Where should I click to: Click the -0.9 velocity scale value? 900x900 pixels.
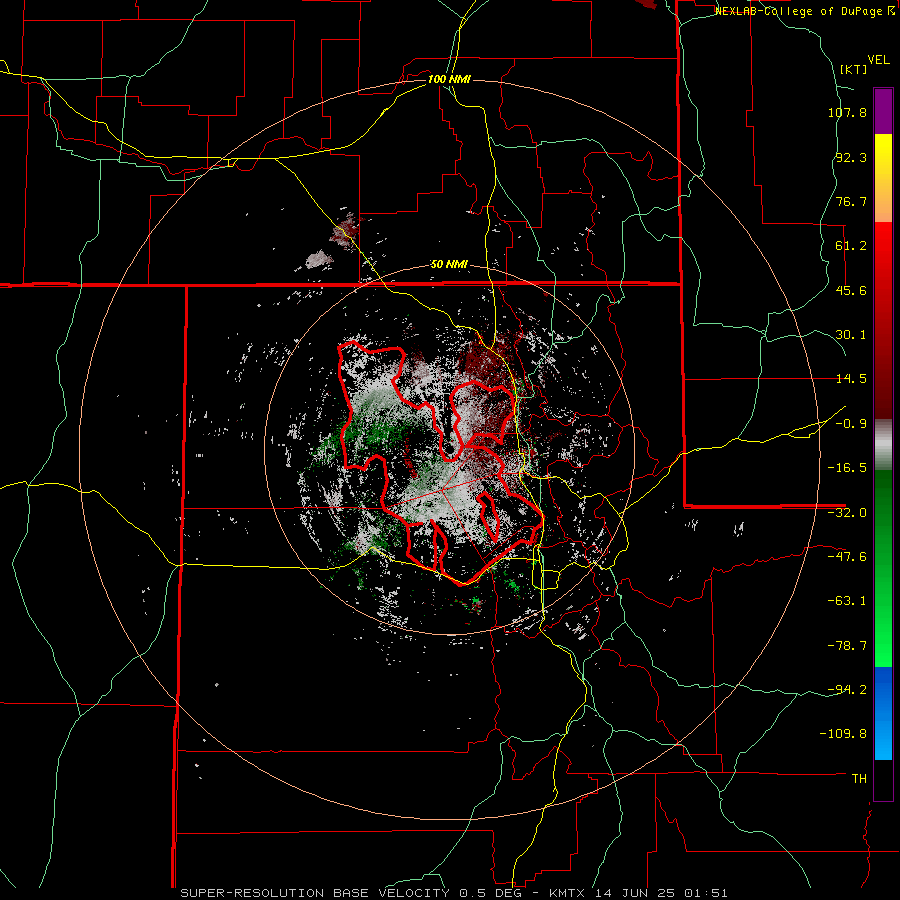[x=851, y=424]
